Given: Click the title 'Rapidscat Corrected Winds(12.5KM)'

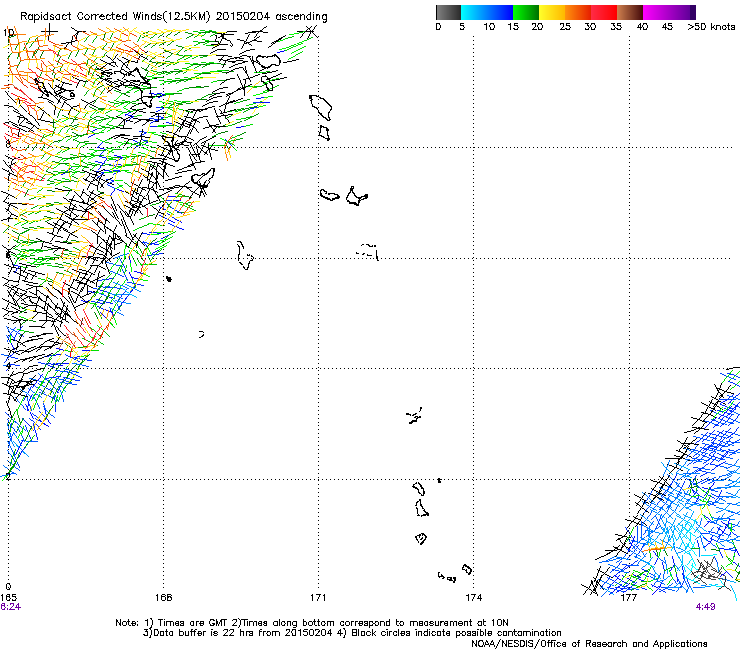Looking at the screenshot, I should 115,17.
